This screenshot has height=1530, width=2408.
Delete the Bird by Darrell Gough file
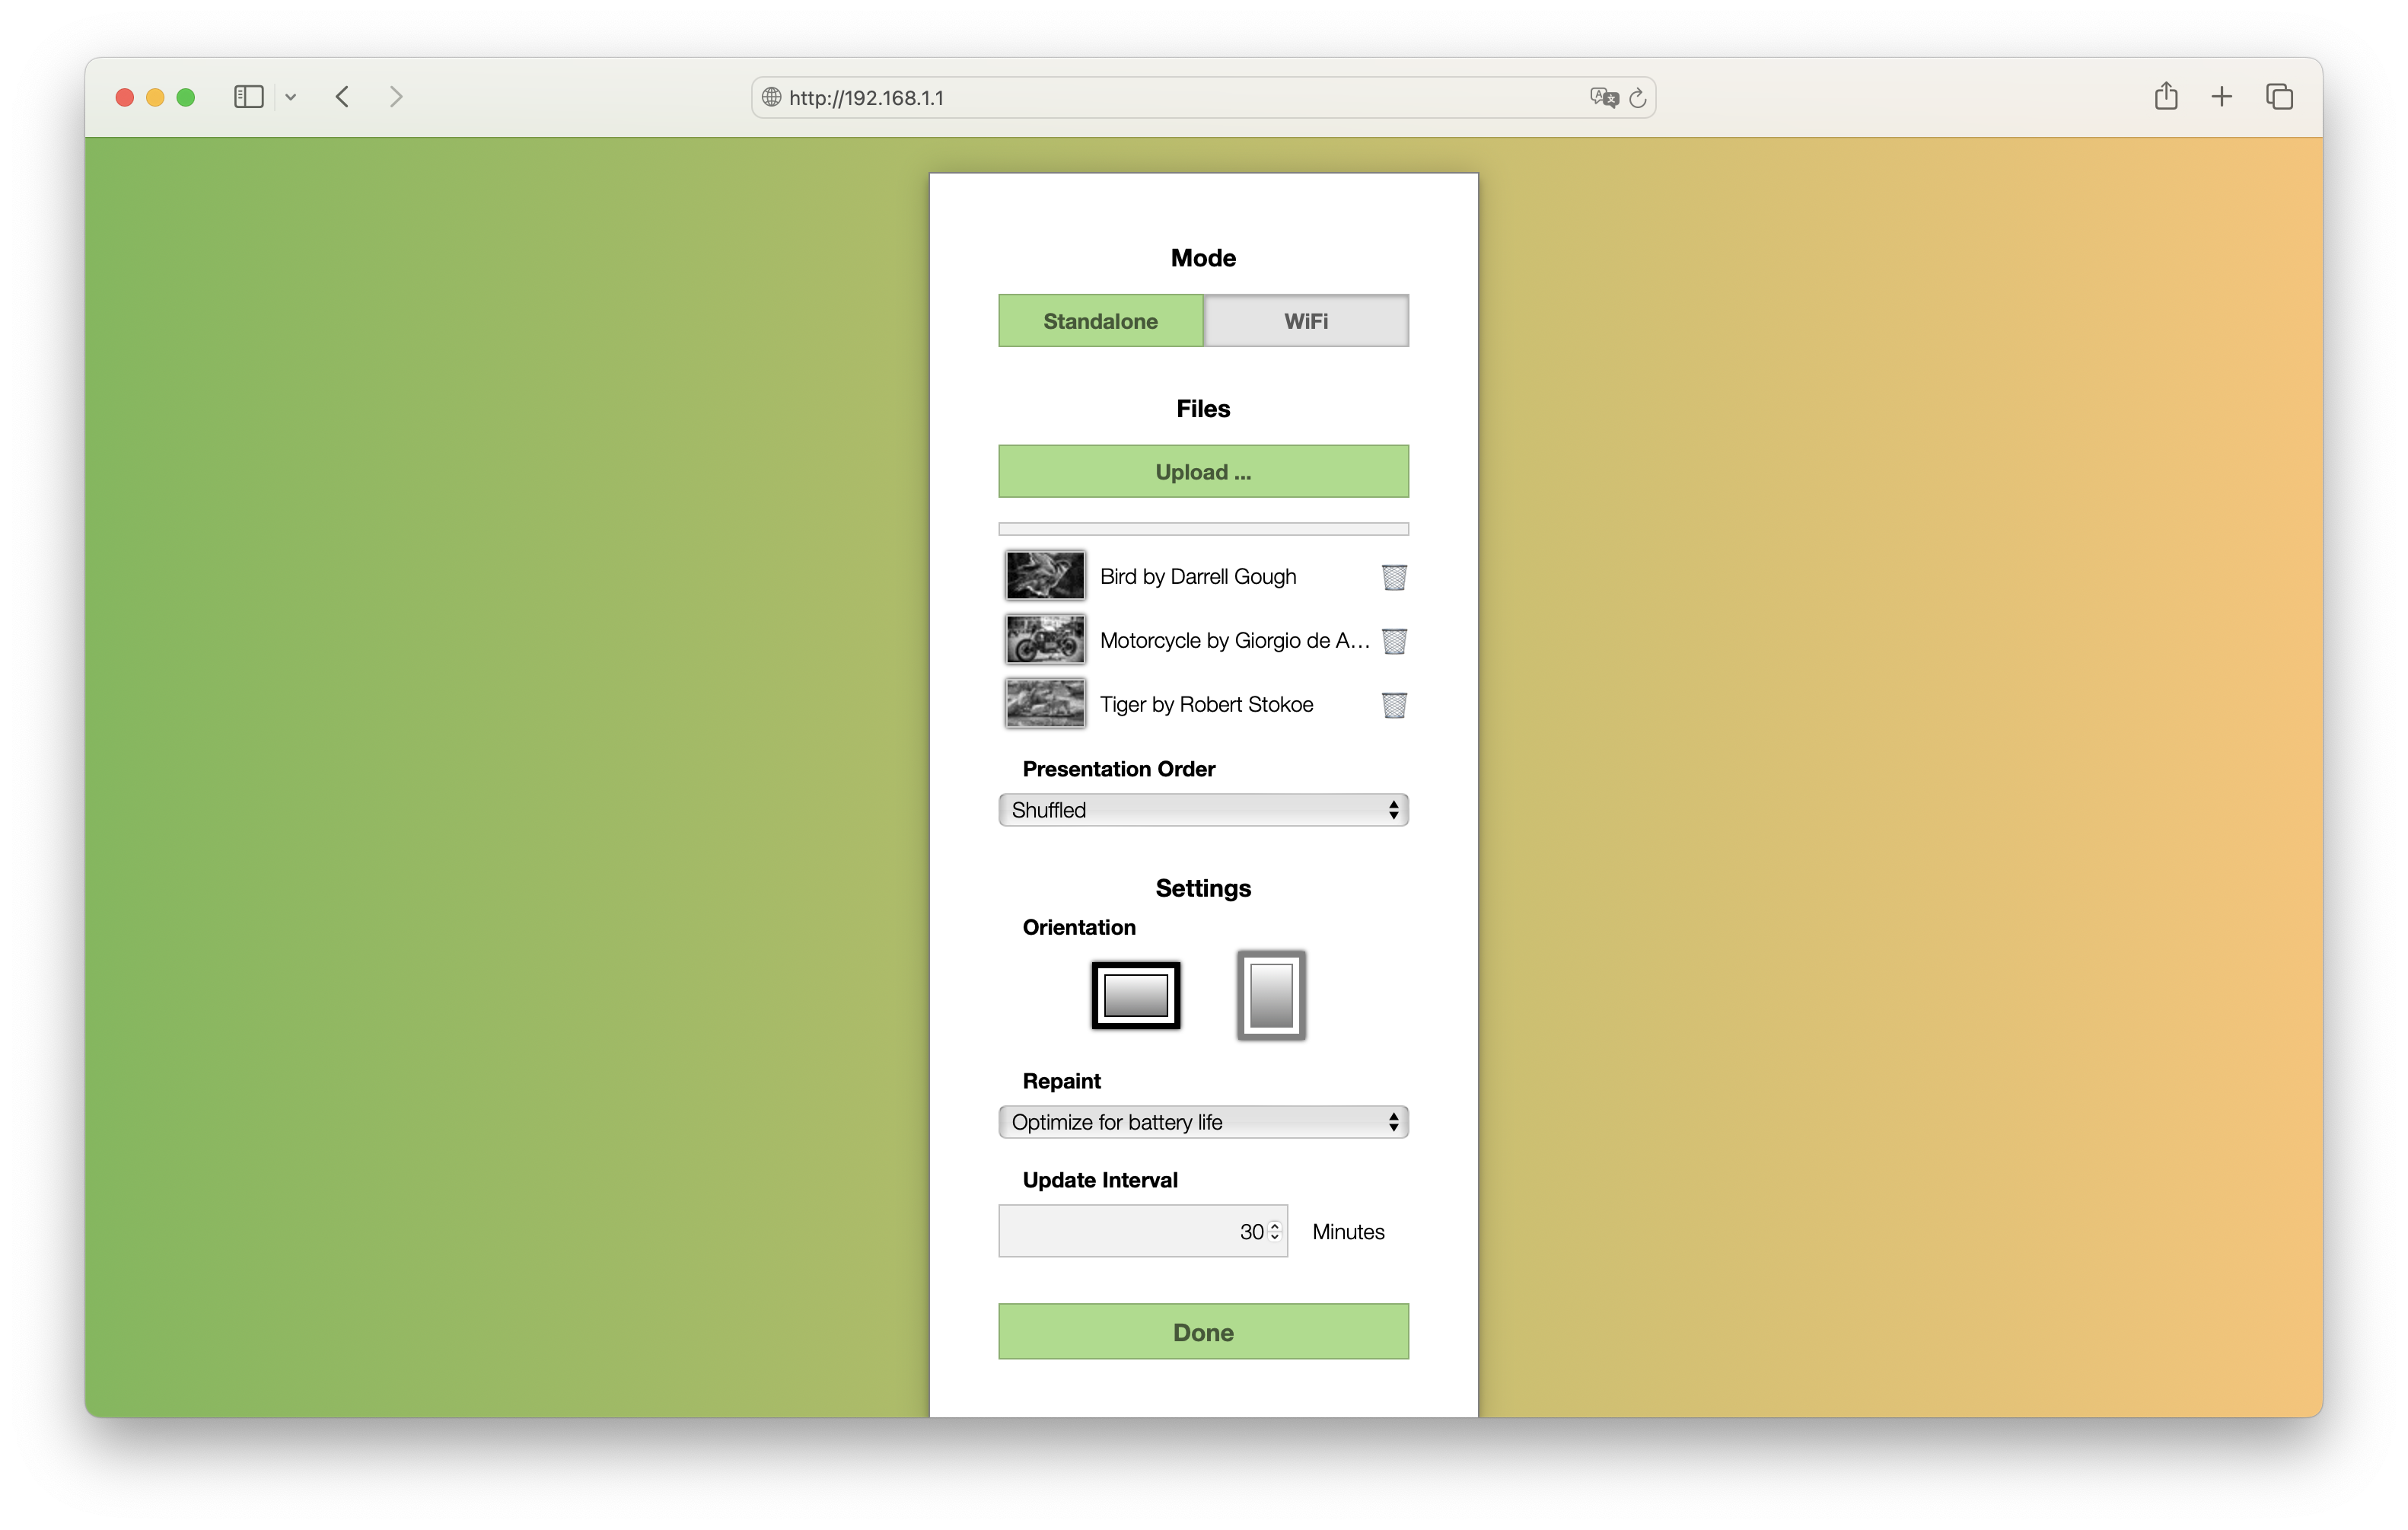pyautogui.click(x=1394, y=577)
